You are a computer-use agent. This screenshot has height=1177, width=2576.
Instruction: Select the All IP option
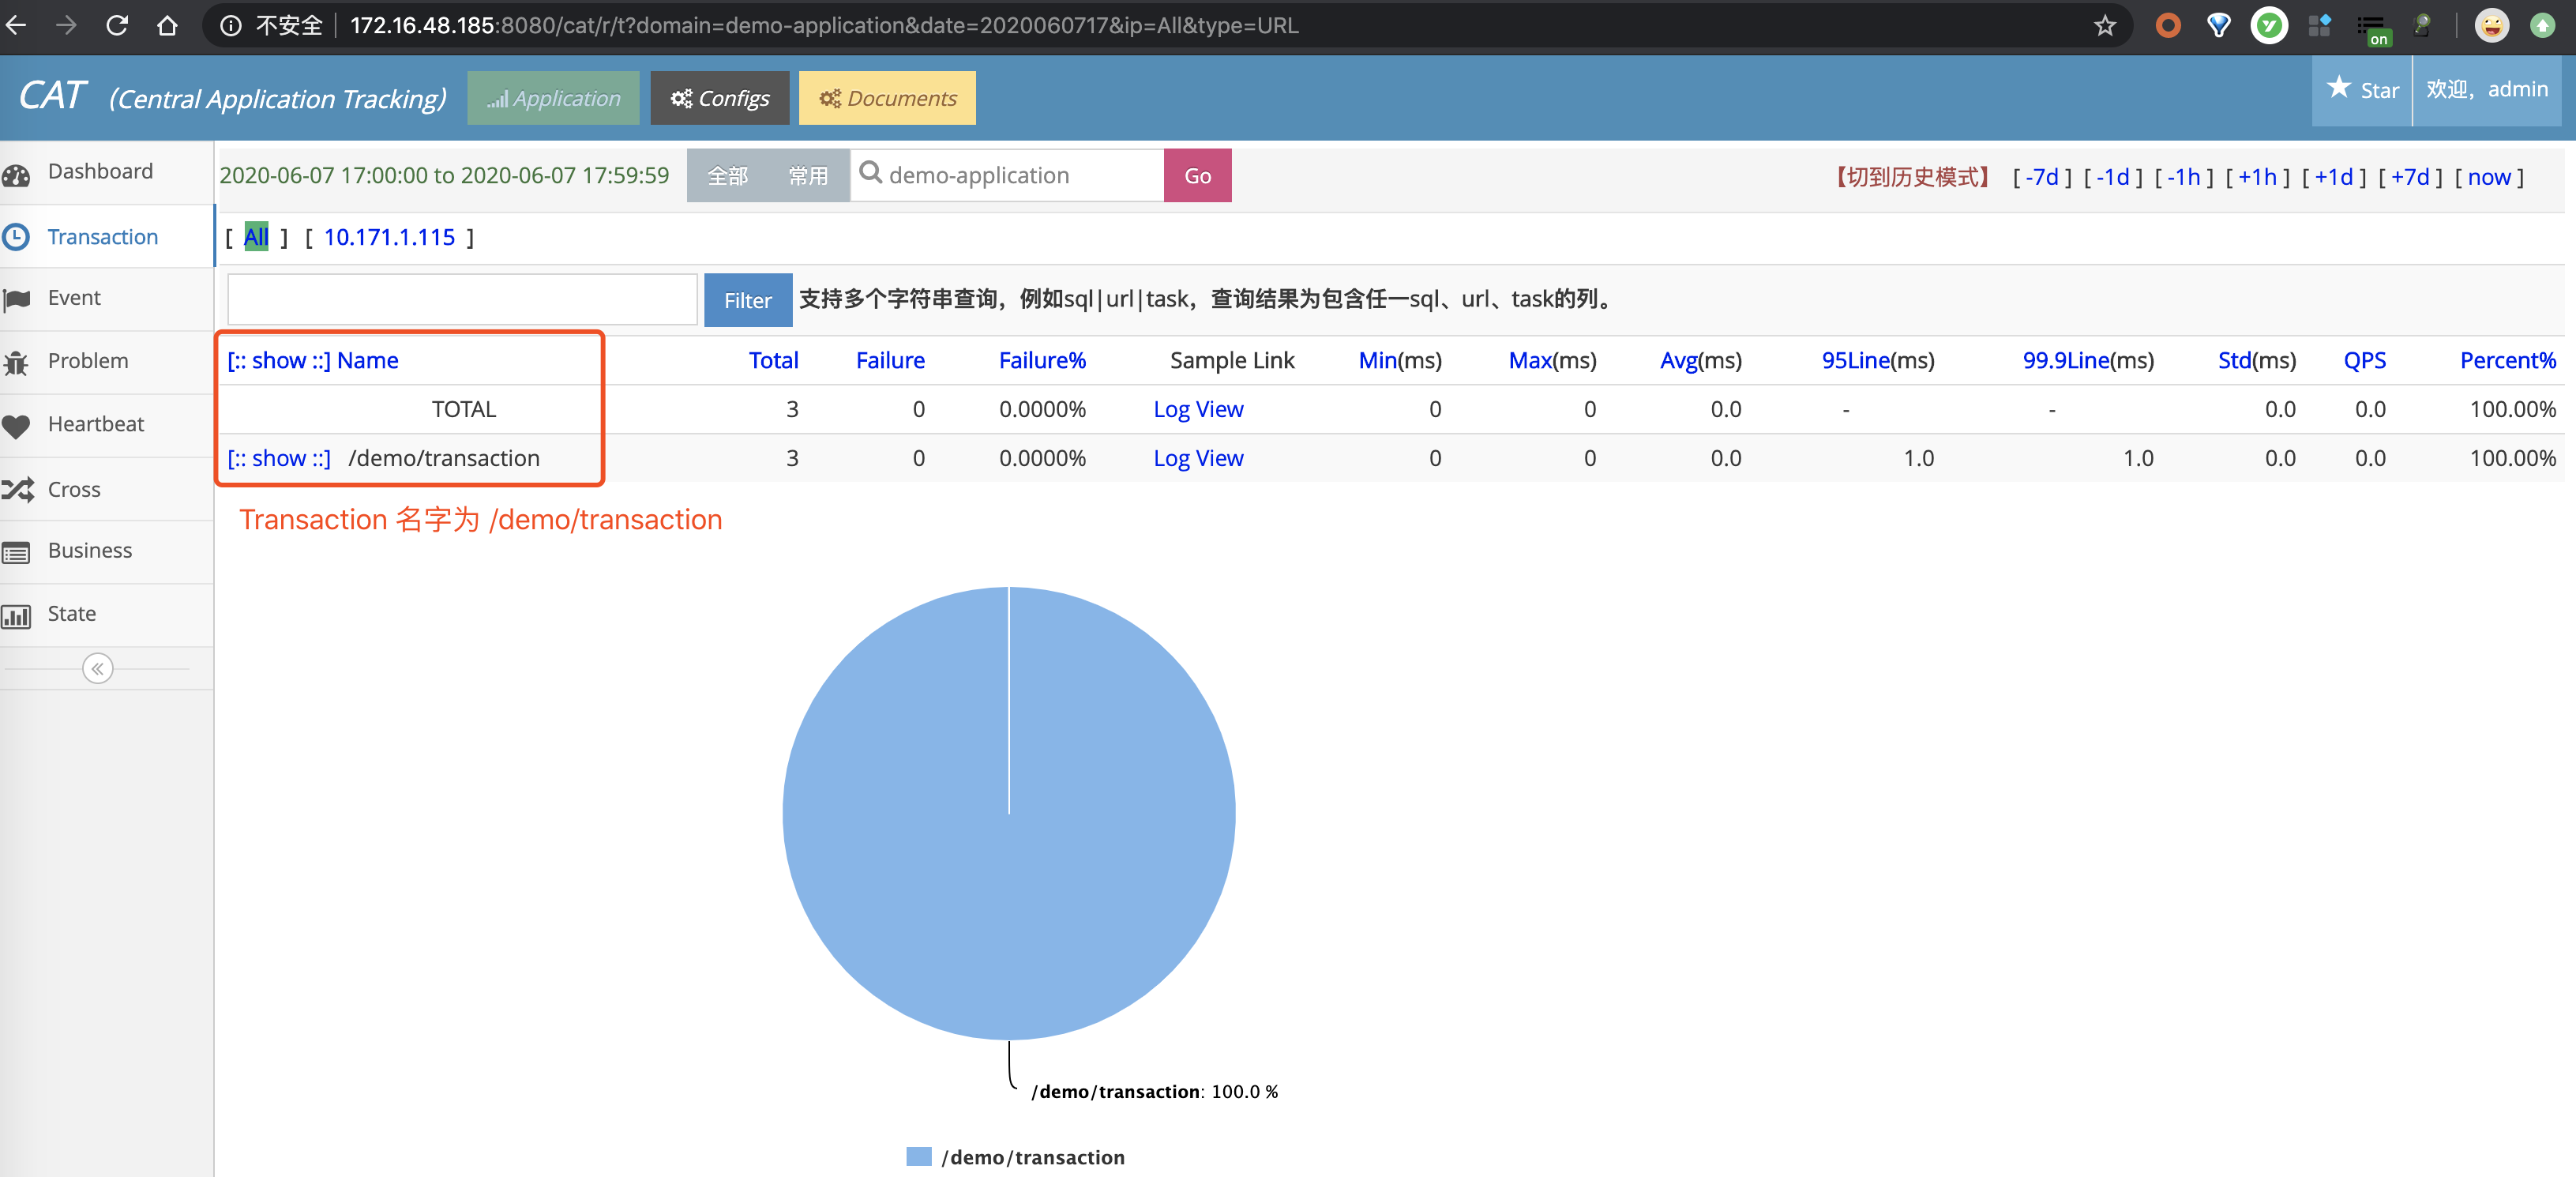(256, 237)
